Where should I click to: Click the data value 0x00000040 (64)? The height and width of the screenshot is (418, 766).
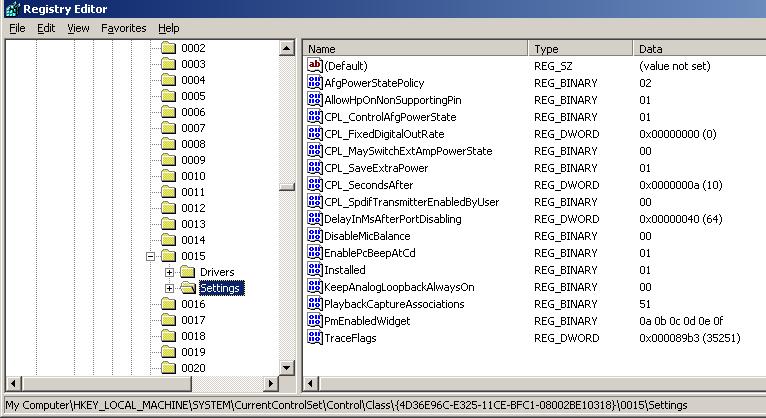tap(680, 219)
